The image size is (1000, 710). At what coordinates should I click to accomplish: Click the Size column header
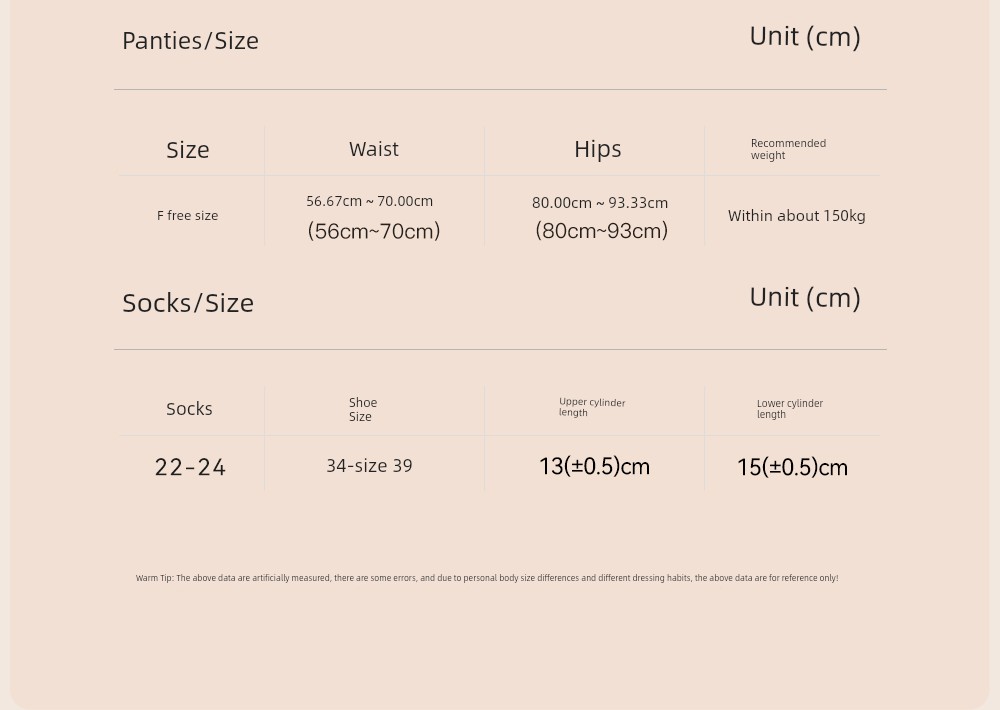(x=188, y=150)
